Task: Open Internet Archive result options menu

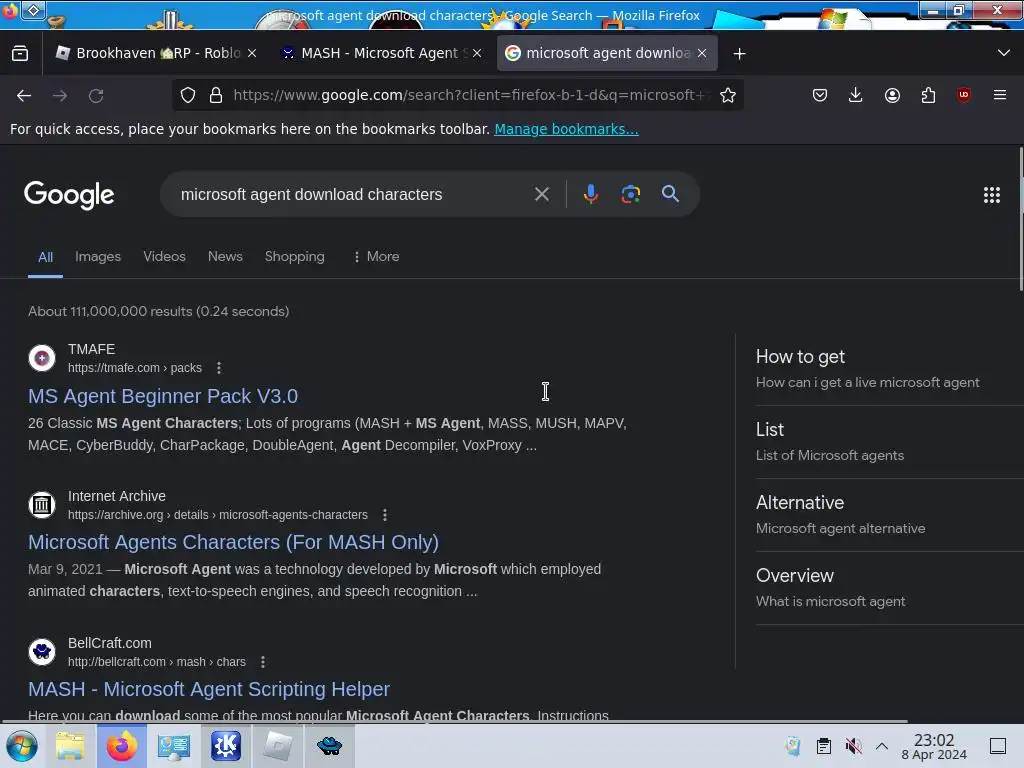Action: tap(385, 515)
